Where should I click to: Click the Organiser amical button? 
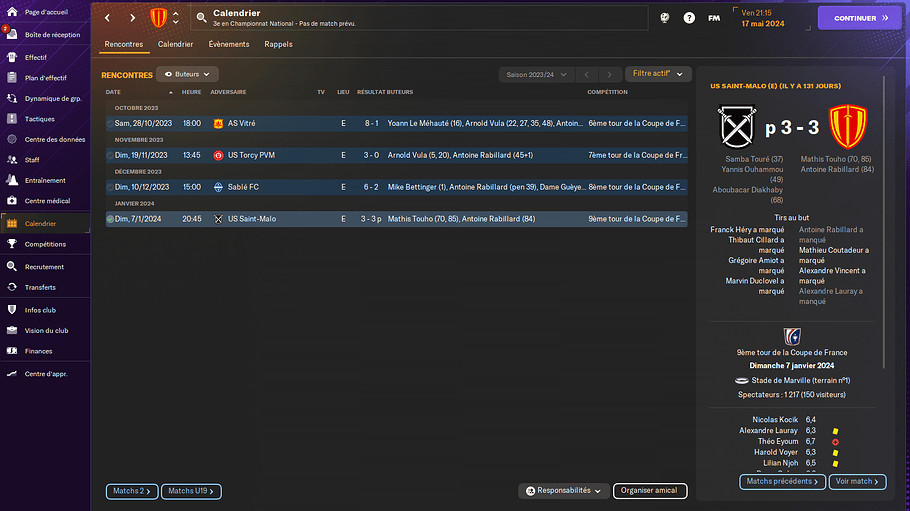[x=649, y=491]
